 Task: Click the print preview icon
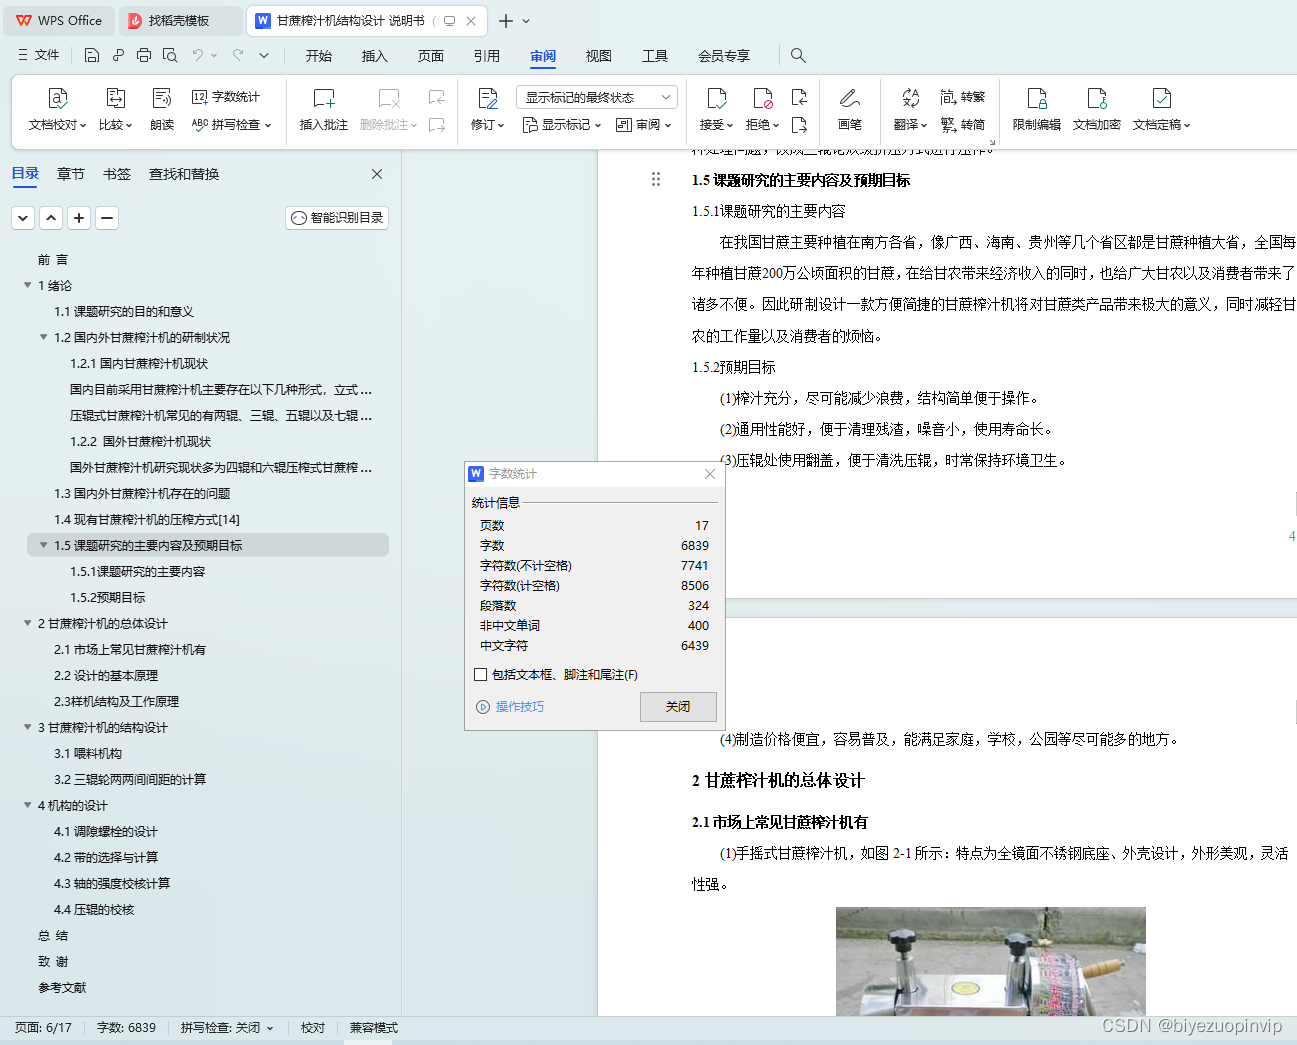pos(170,55)
